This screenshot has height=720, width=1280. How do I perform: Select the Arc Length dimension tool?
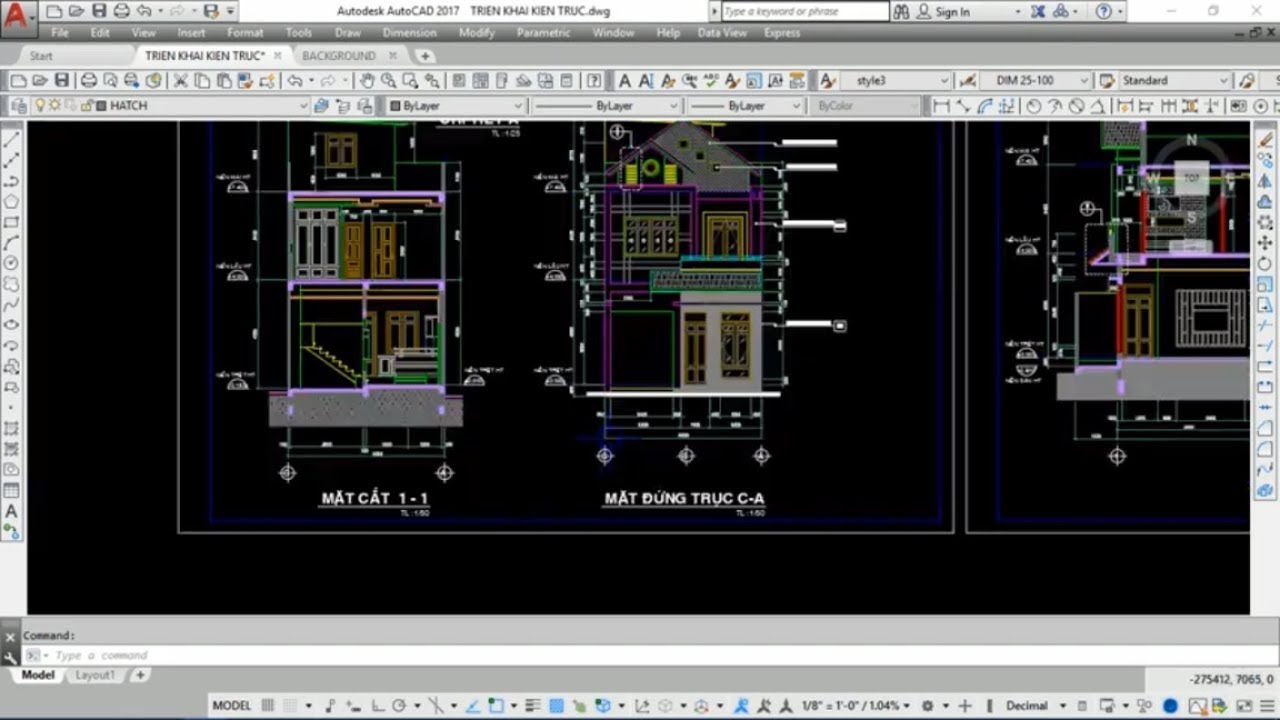[986, 105]
